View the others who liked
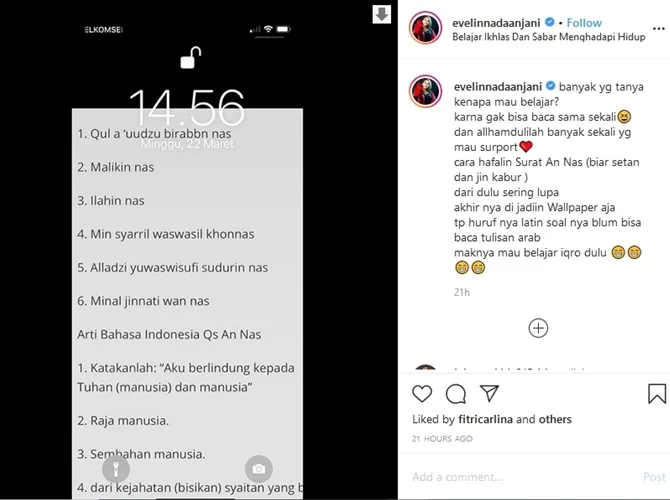670x500 pixels. [x=555, y=419]
